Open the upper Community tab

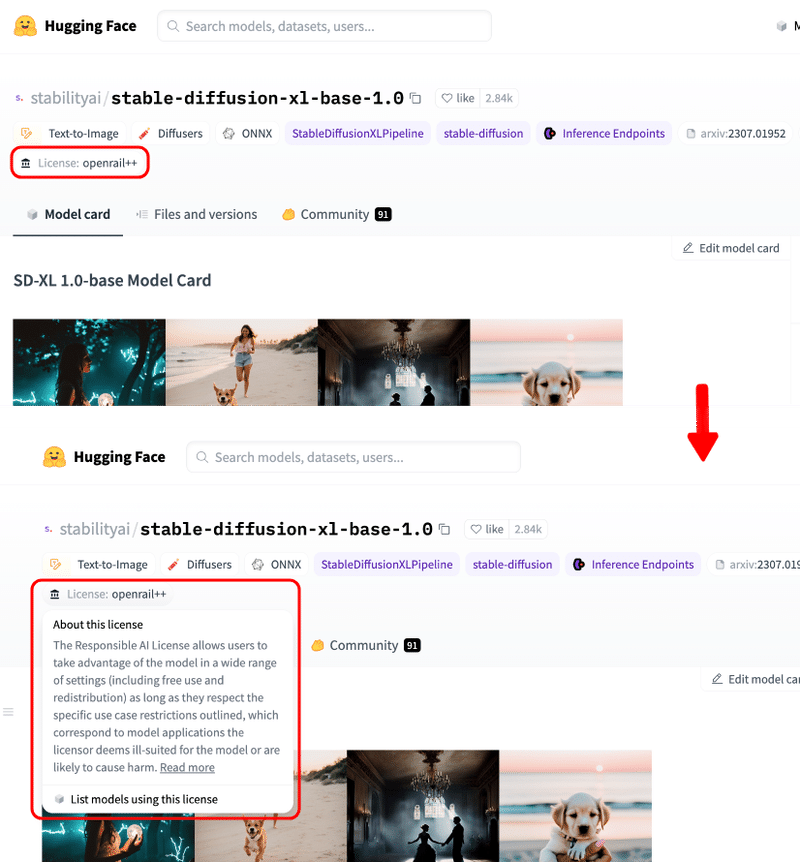coord(336,214)
